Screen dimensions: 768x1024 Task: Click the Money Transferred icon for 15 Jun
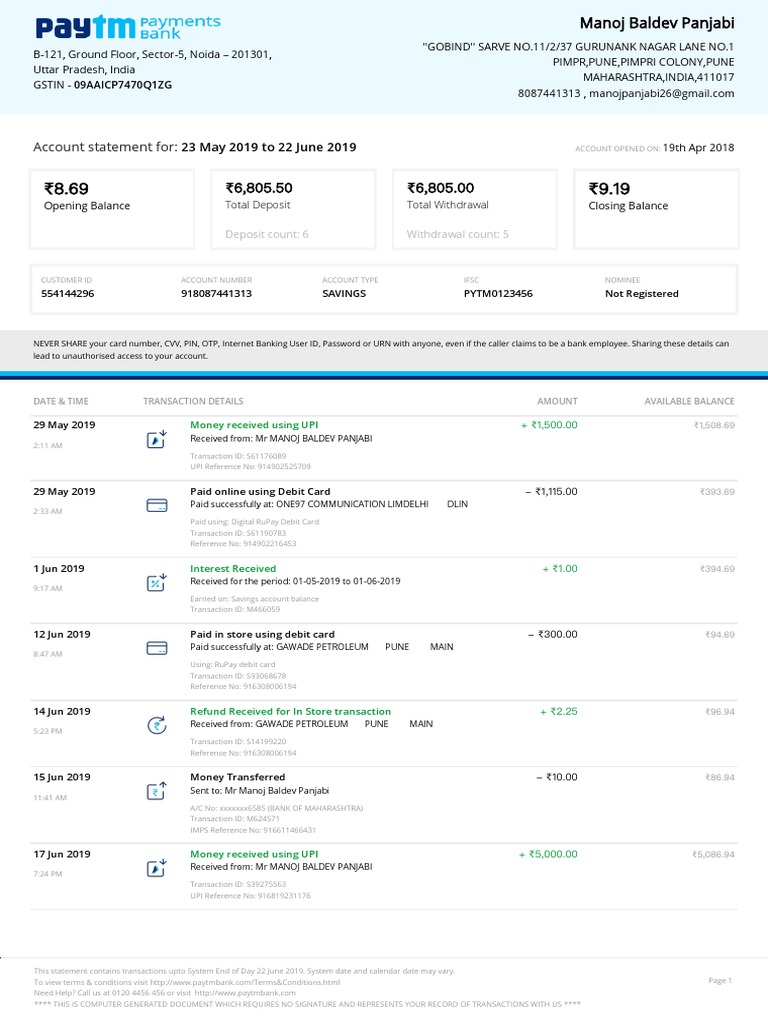(156, 792)
